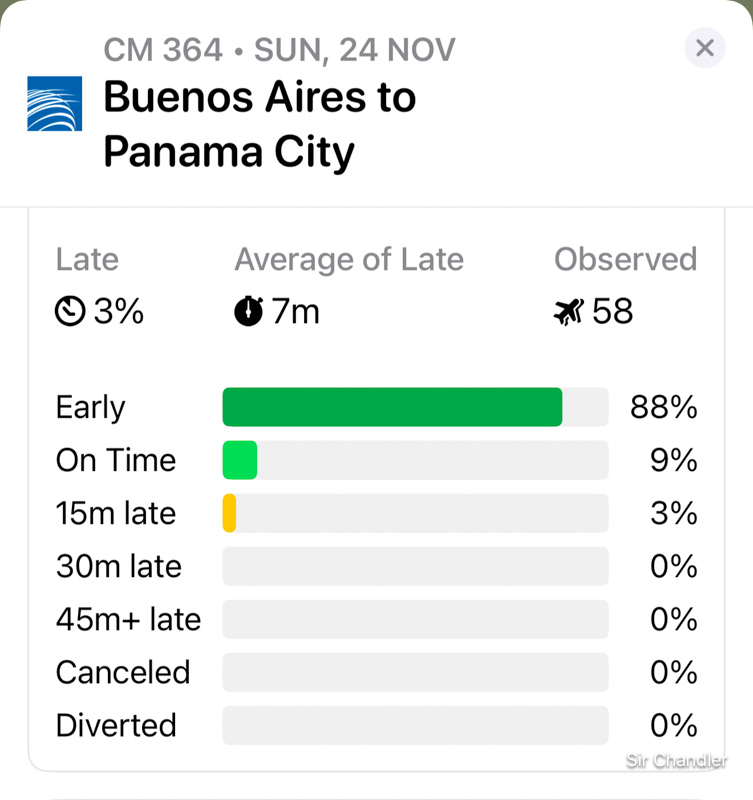The image size is (753, 800).
Task: Tap the empty 30m late bar
Action: (x=415, y=566)
